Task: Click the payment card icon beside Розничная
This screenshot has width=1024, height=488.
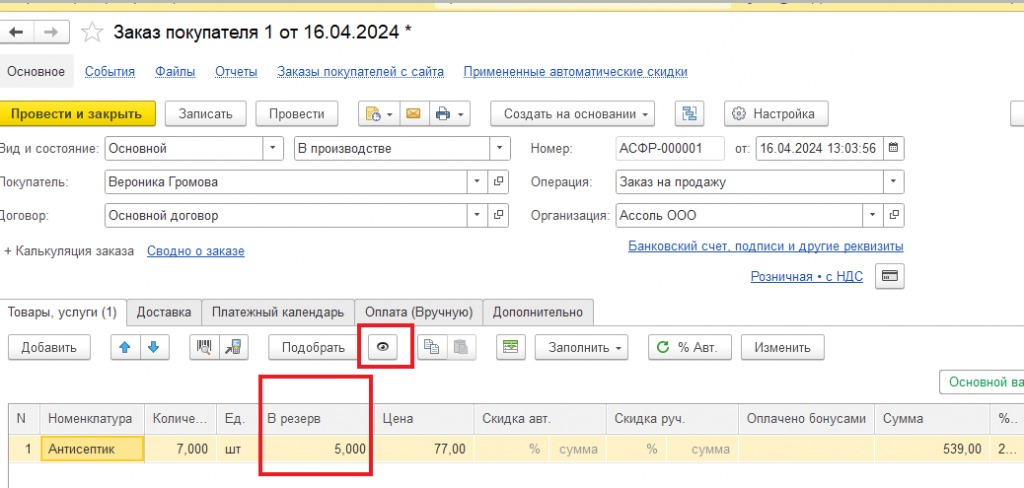Action: tap(889, 276)
